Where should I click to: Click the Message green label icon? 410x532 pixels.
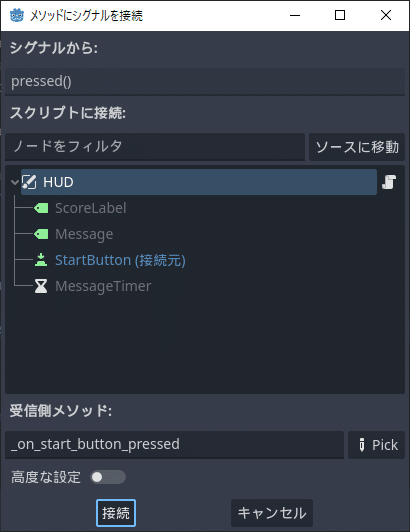(41, 234)
